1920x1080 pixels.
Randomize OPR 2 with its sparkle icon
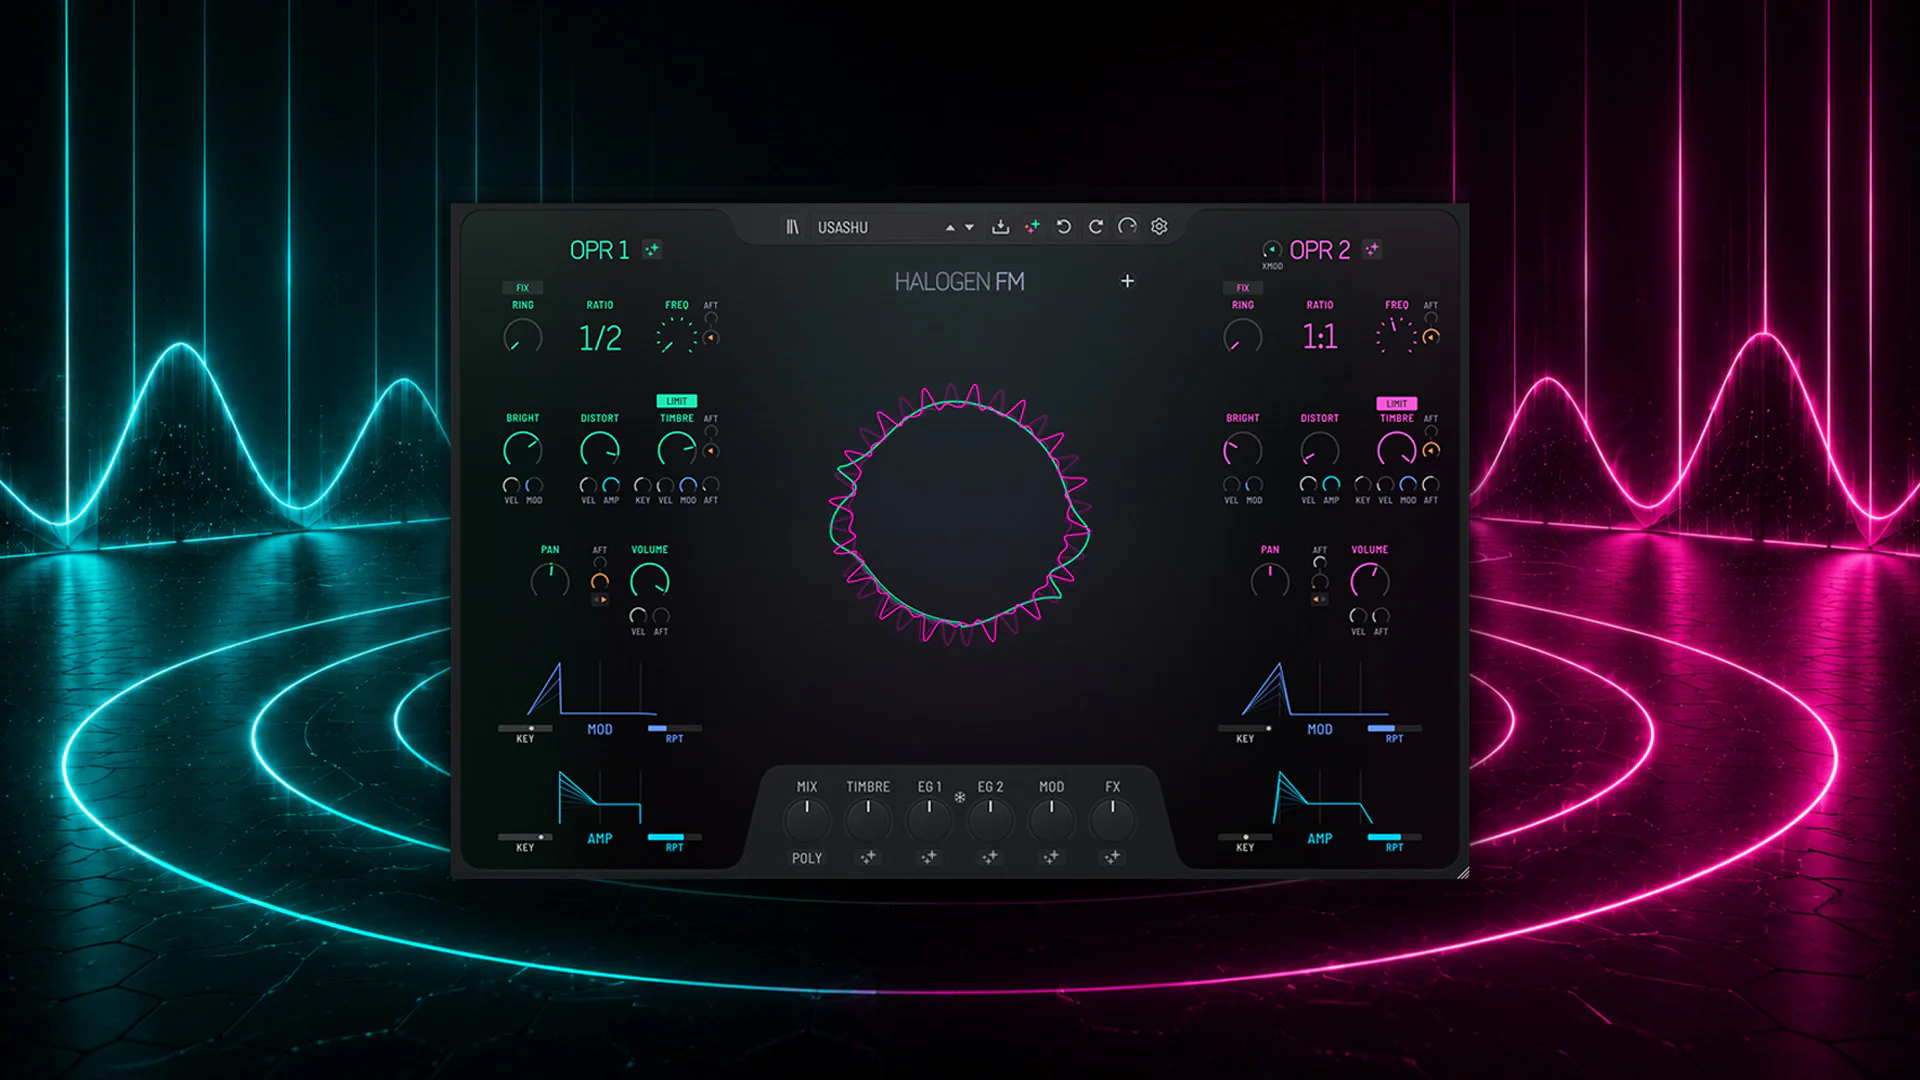(x=1372, y=249)
